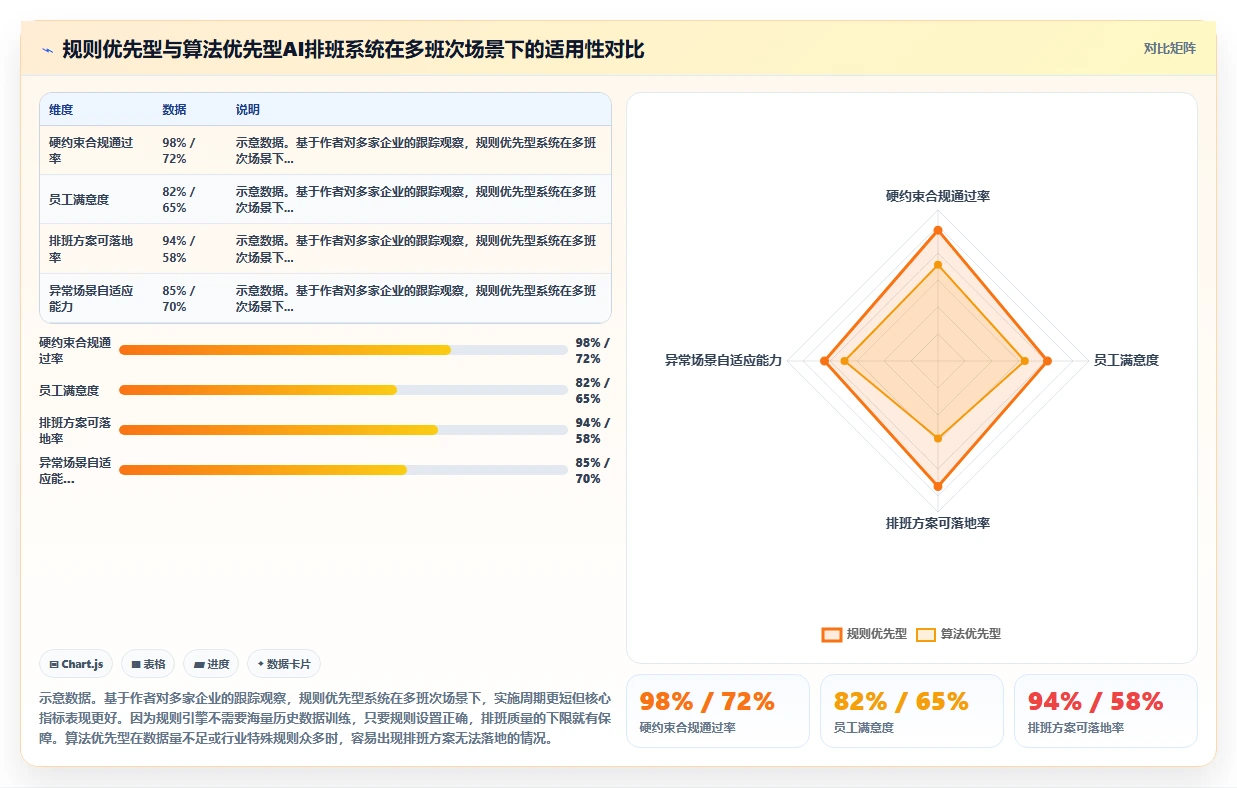Click the 排班方案可落地率 progress bar

coord(343,430)
